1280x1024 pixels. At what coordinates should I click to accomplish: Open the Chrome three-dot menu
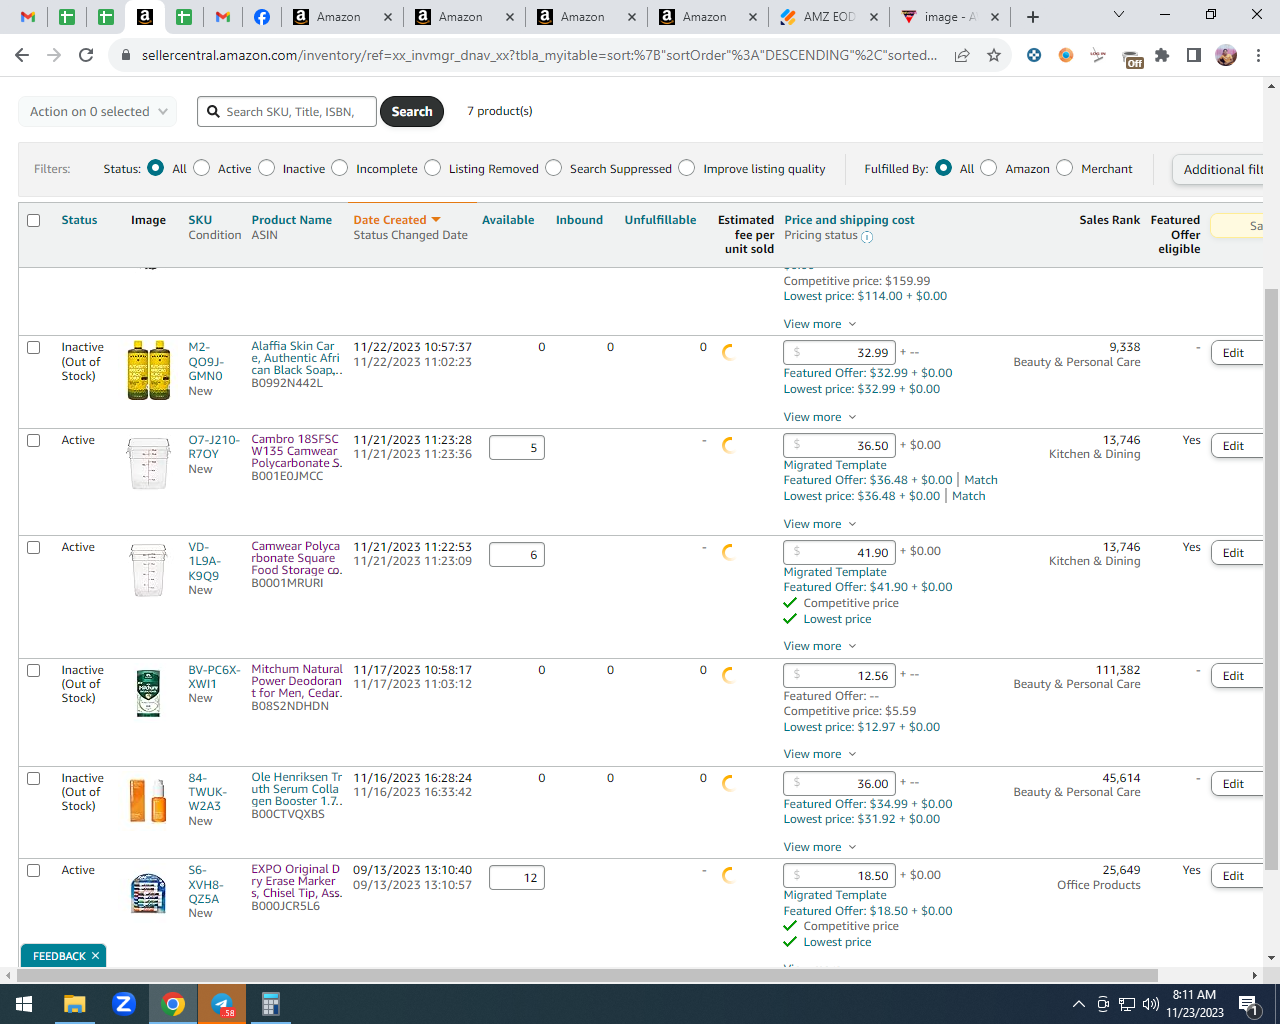1258,55
